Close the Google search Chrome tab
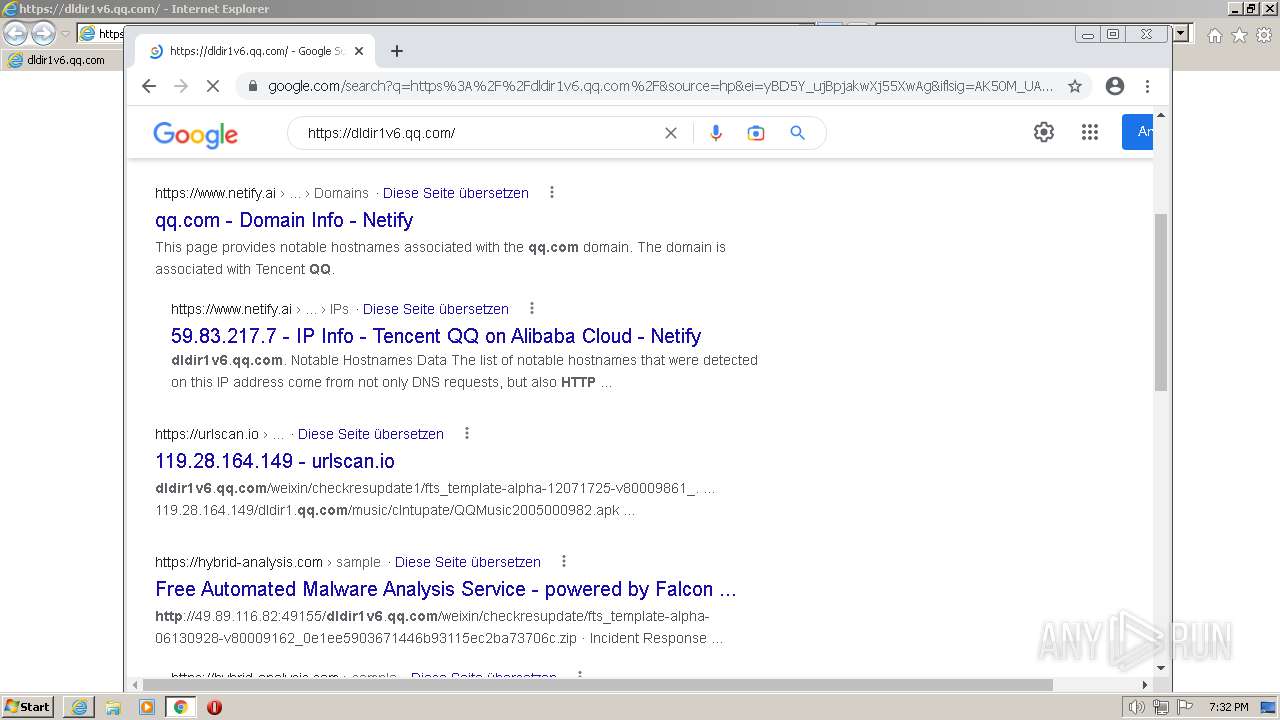 point(359,51)
